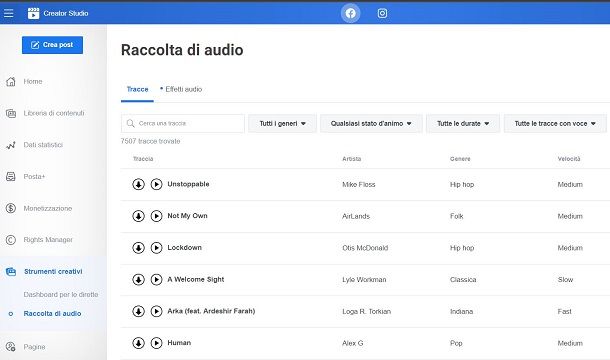This screenshot has width=610, height=360.
Task: Click the track title Human
Action: (x=179, y=343)
